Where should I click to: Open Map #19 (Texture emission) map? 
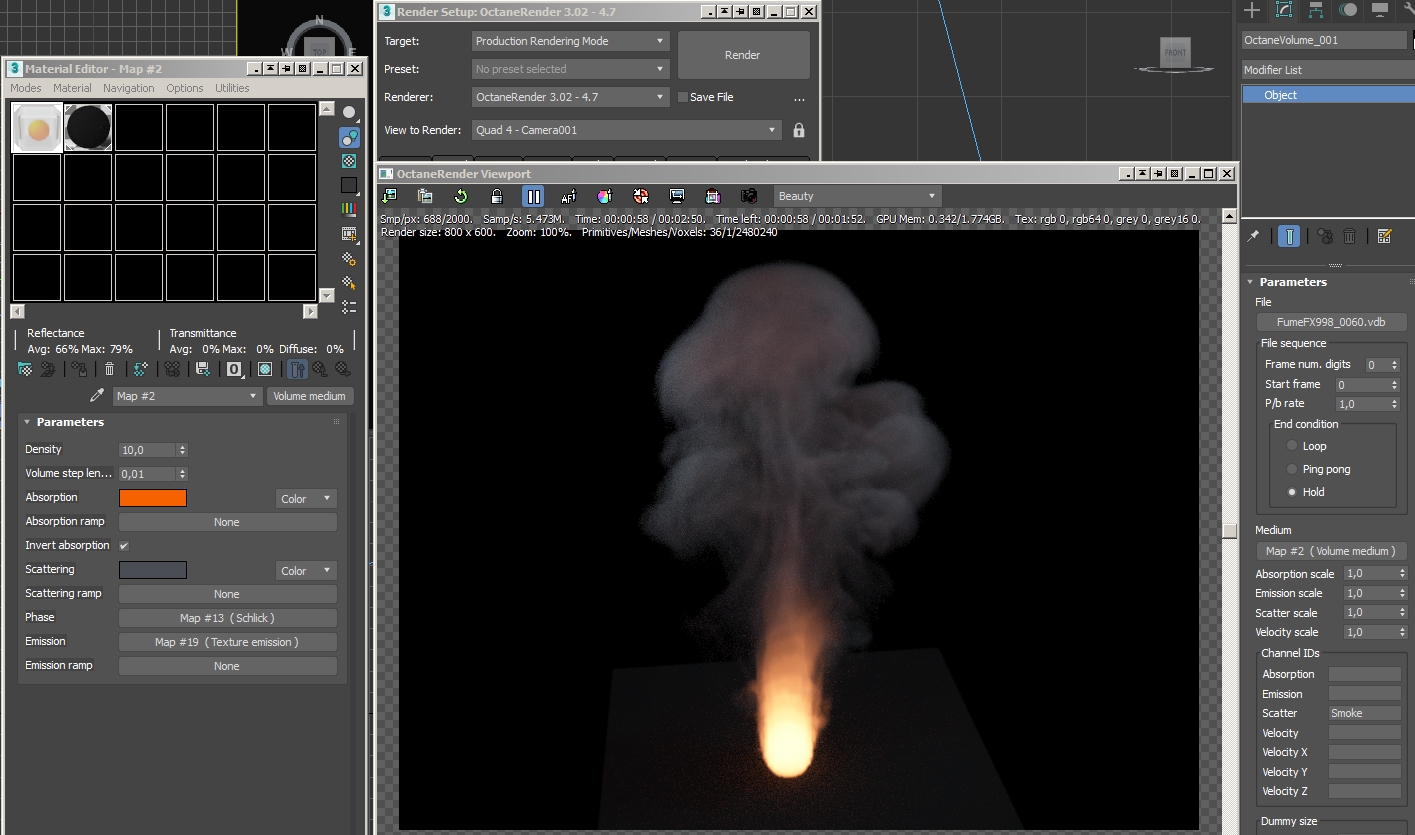click(228, 642)
